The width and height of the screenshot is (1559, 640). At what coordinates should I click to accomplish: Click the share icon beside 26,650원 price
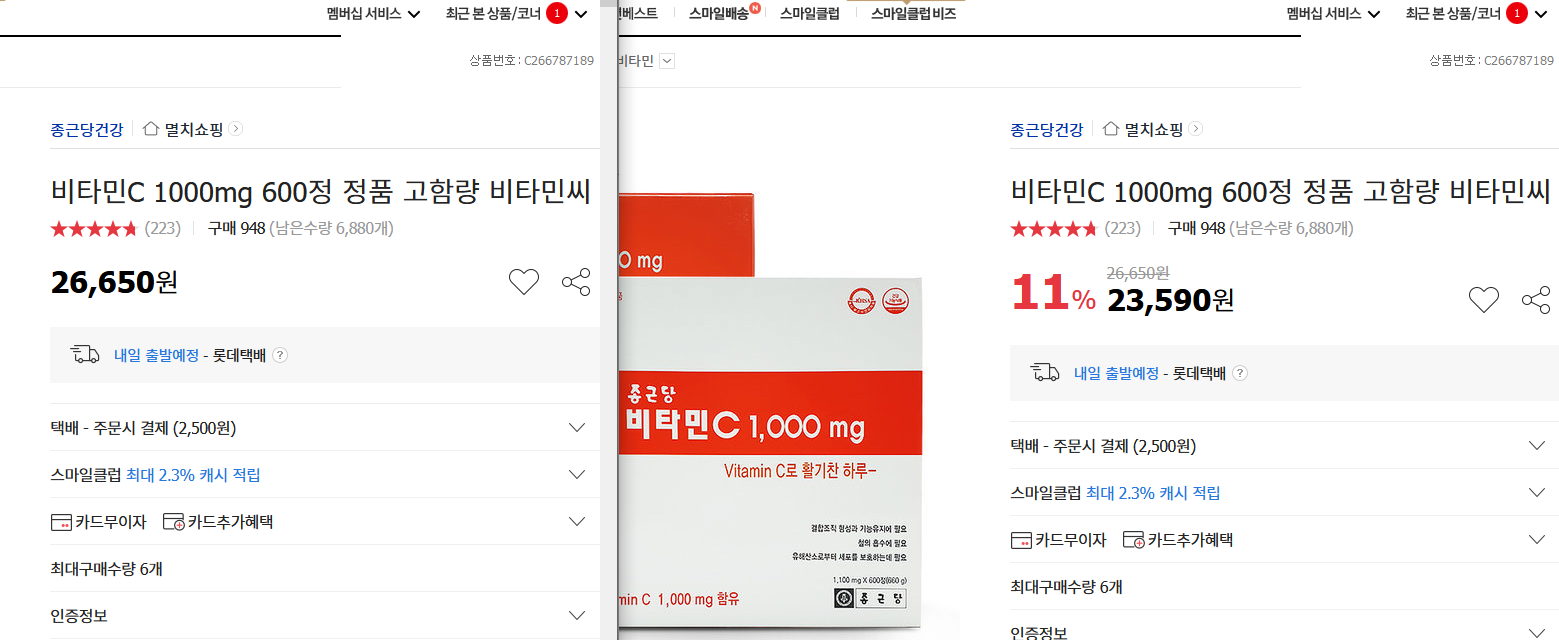pos(576,283)
